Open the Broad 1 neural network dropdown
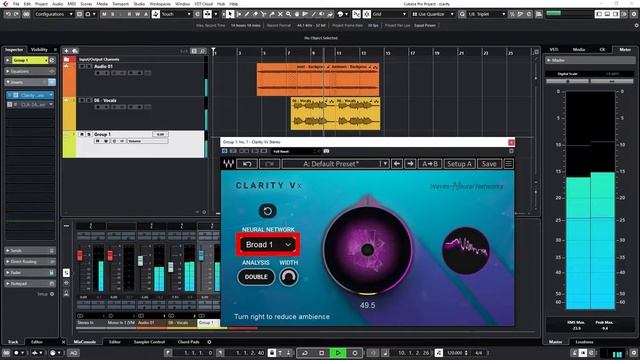 click(268, 244)
